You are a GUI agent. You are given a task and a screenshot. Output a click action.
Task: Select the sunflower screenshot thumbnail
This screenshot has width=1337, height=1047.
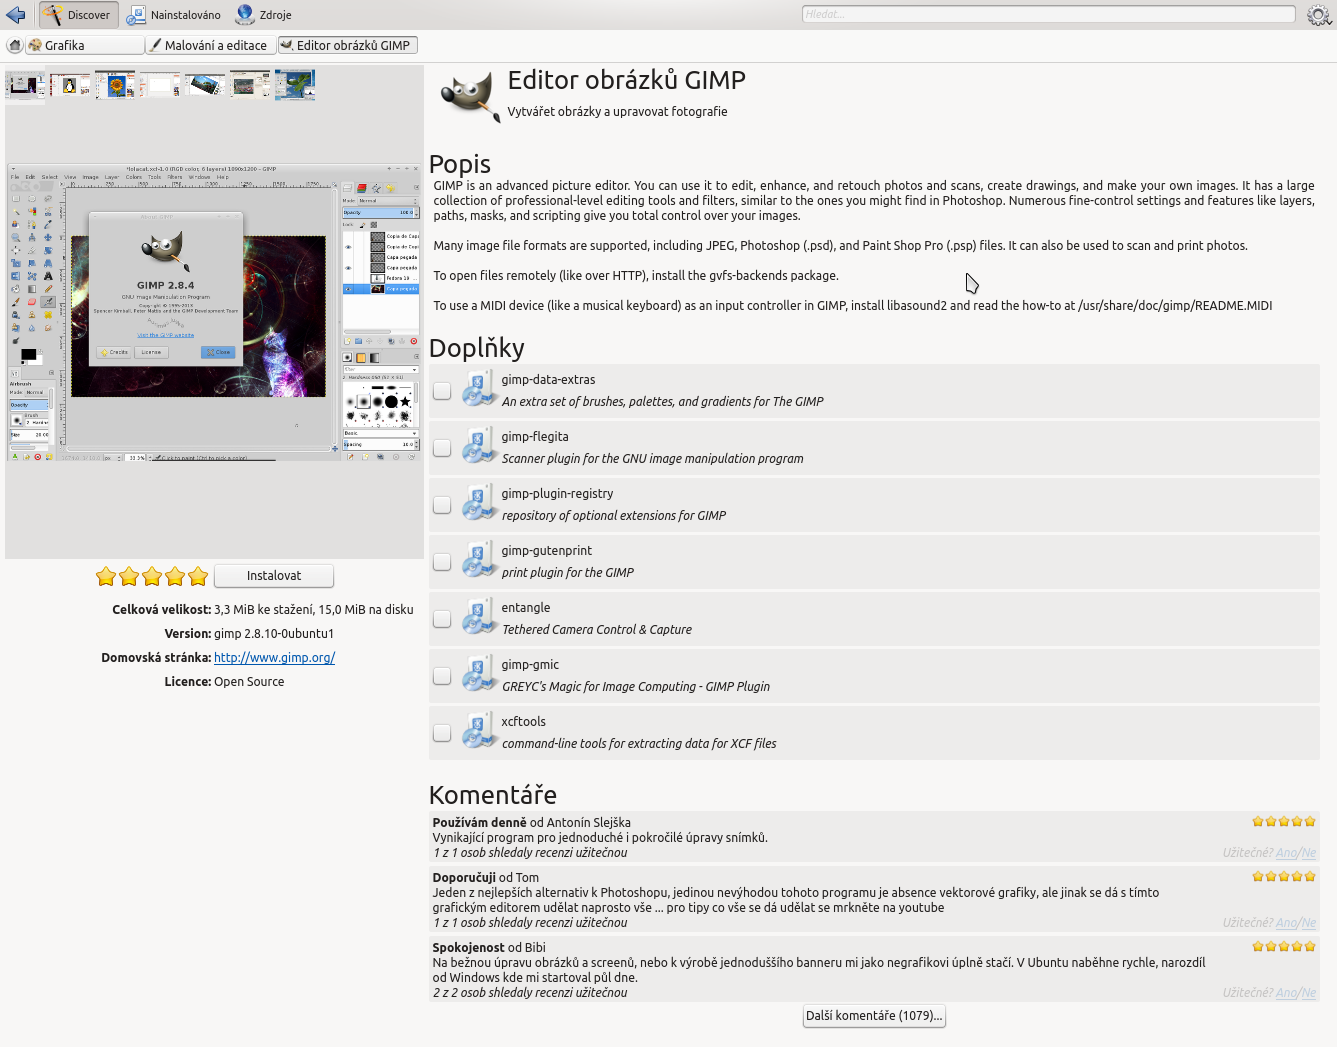coord(115,85)
